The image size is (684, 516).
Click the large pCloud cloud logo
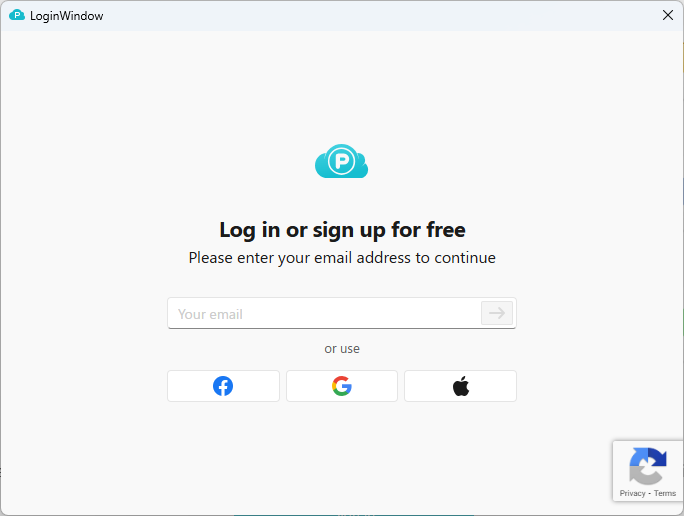[342, 161]
